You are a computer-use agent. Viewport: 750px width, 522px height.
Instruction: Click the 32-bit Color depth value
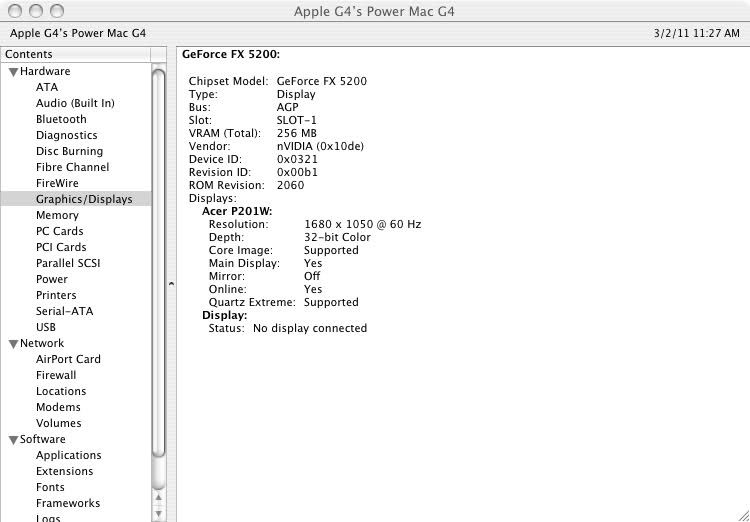337,237
